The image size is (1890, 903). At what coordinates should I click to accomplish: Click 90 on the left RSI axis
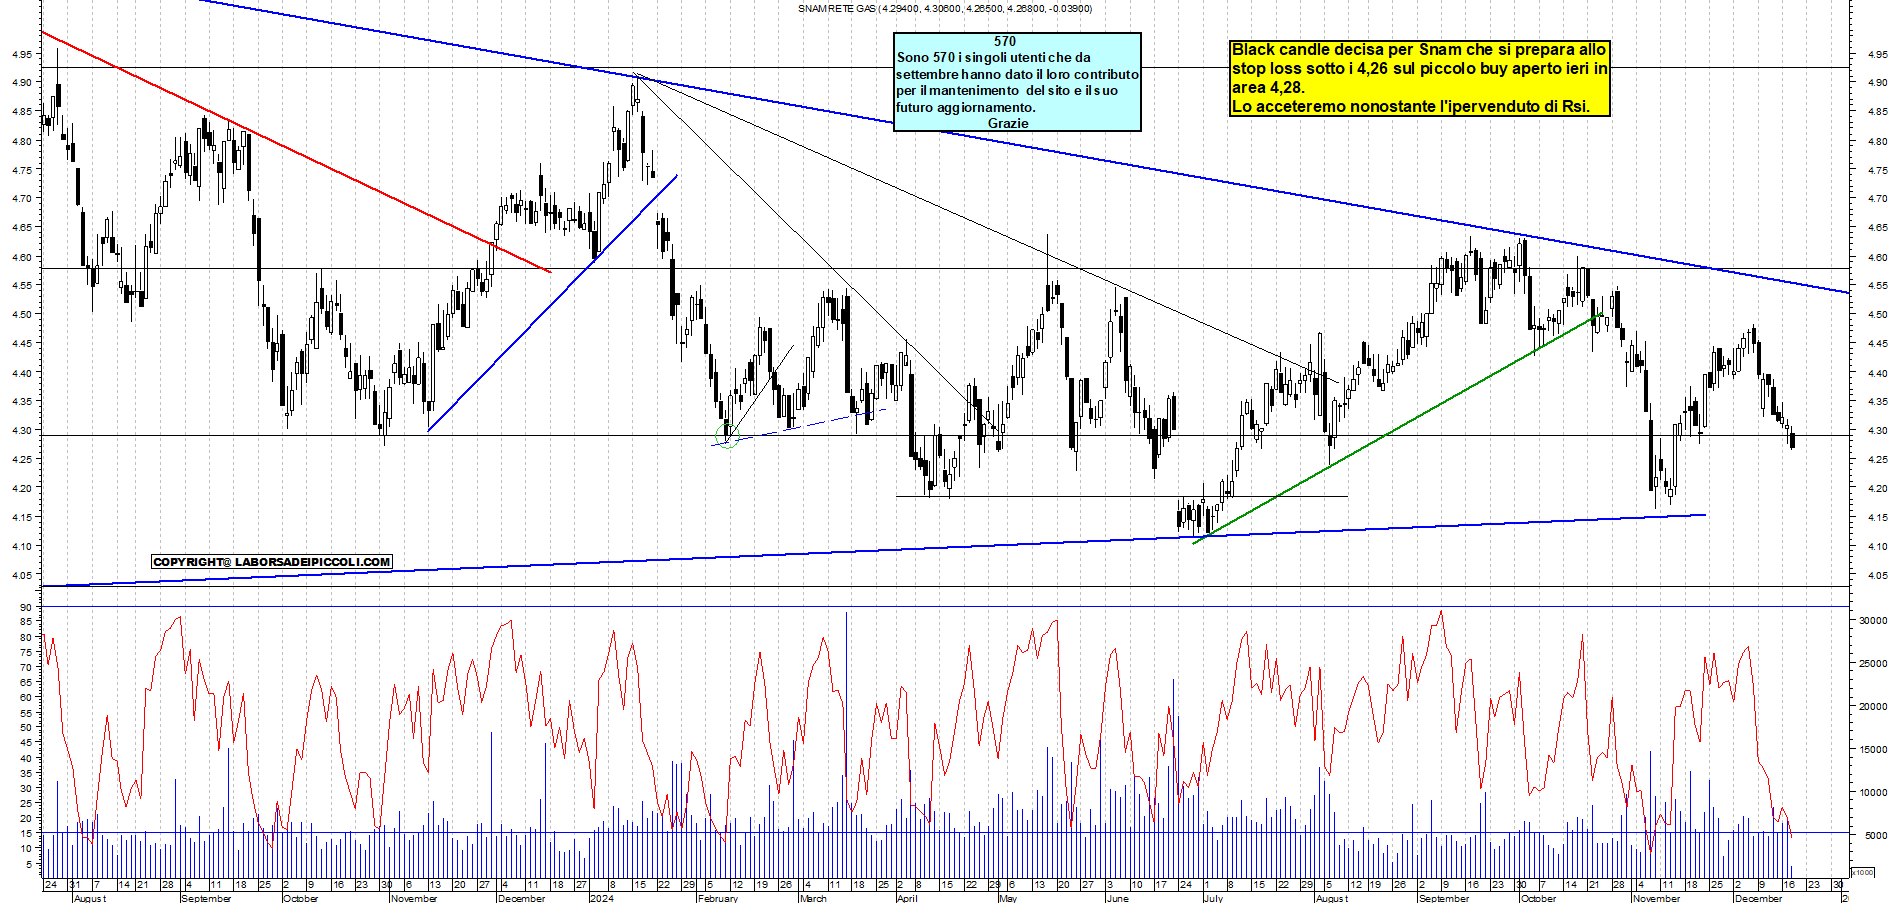coord(26,607)
